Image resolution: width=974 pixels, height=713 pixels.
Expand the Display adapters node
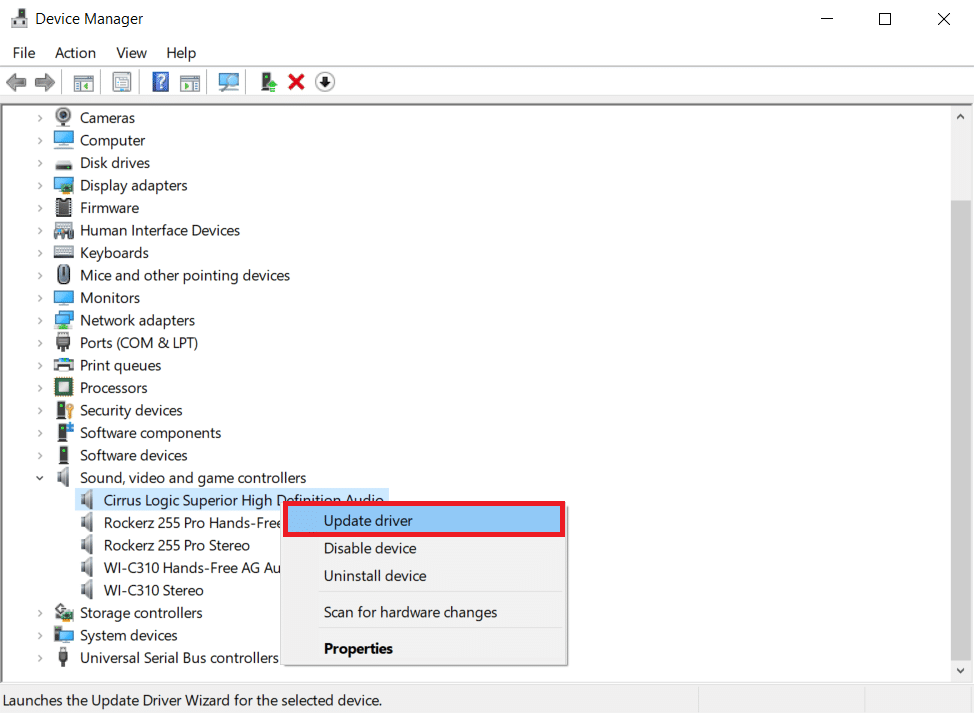pyautogui.click(x=40, y=186)
